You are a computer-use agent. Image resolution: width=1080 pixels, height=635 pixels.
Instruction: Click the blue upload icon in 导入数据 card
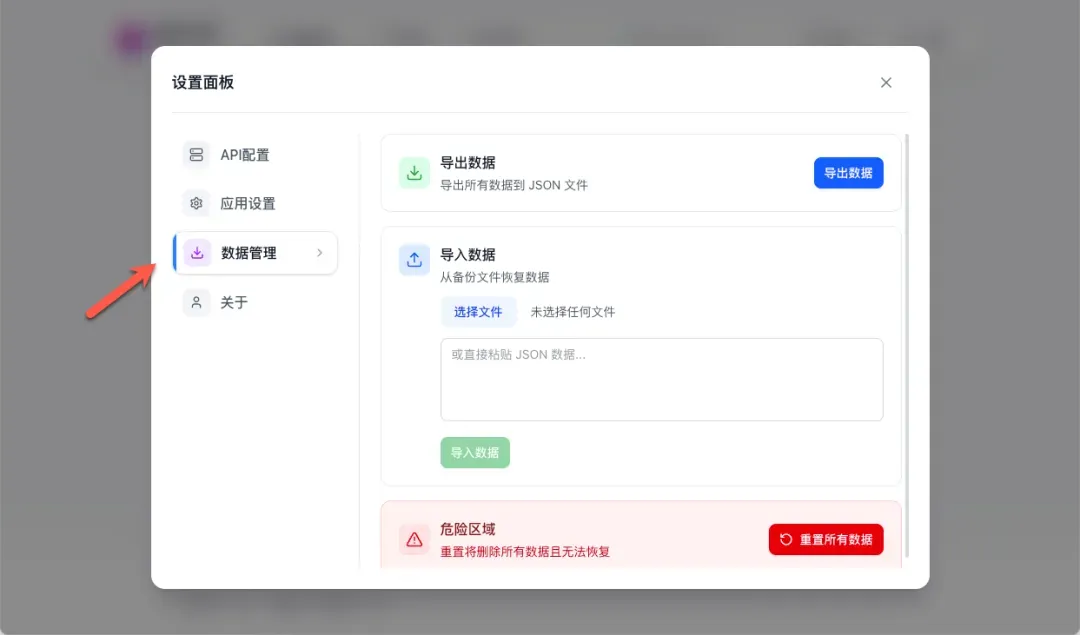(414, 260)
